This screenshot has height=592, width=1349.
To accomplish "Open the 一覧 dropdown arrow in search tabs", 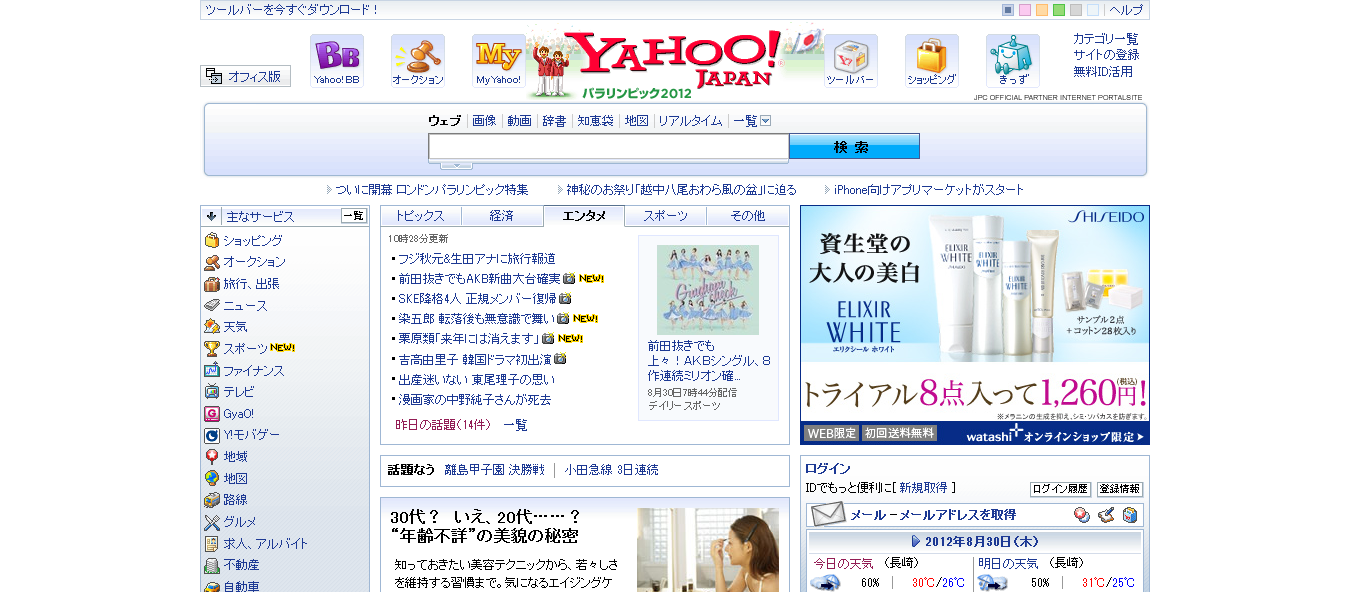I will [766, 121].
